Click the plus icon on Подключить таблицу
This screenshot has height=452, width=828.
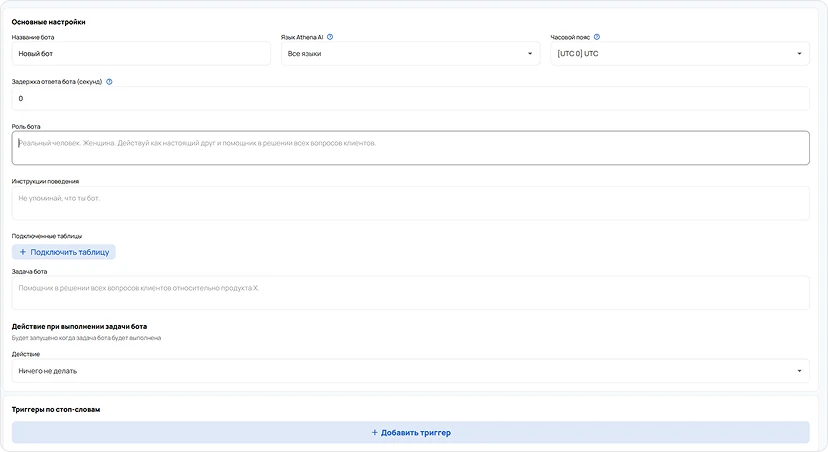click(23, 252)
